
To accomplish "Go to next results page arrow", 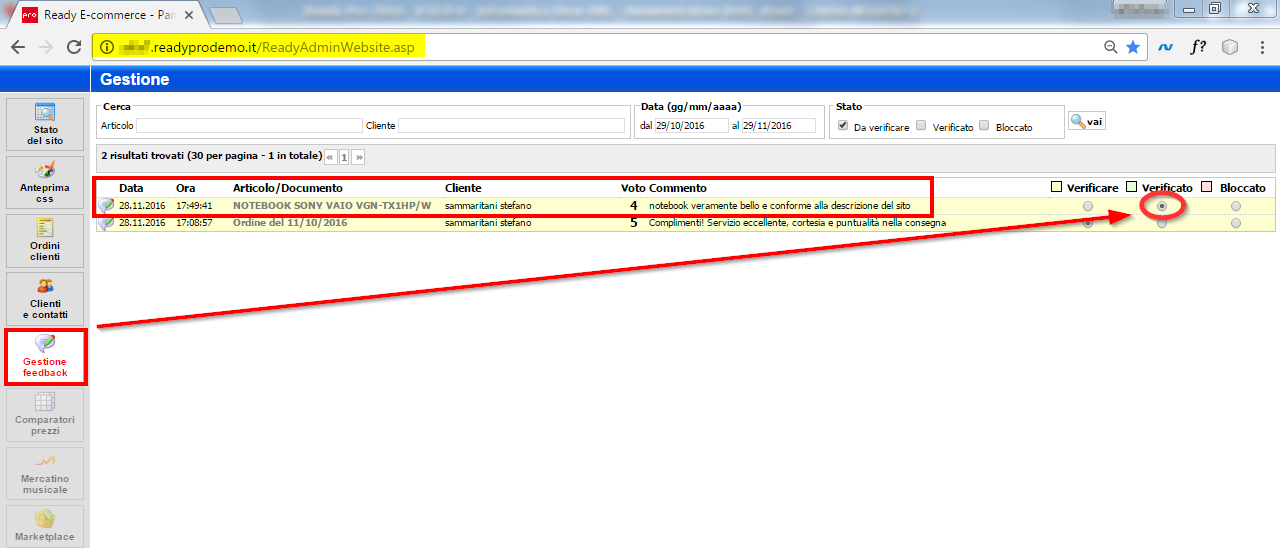I will click(359, 157).
